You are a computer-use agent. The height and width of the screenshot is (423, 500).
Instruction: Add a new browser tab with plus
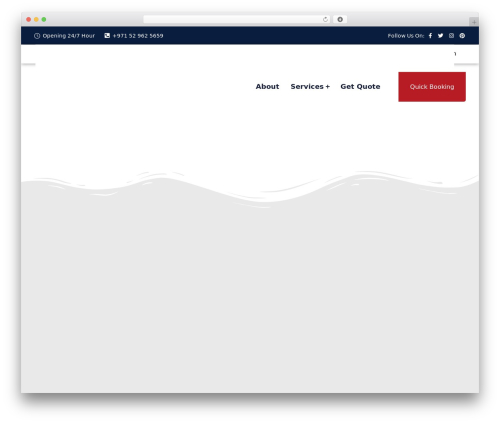point(474,22)
